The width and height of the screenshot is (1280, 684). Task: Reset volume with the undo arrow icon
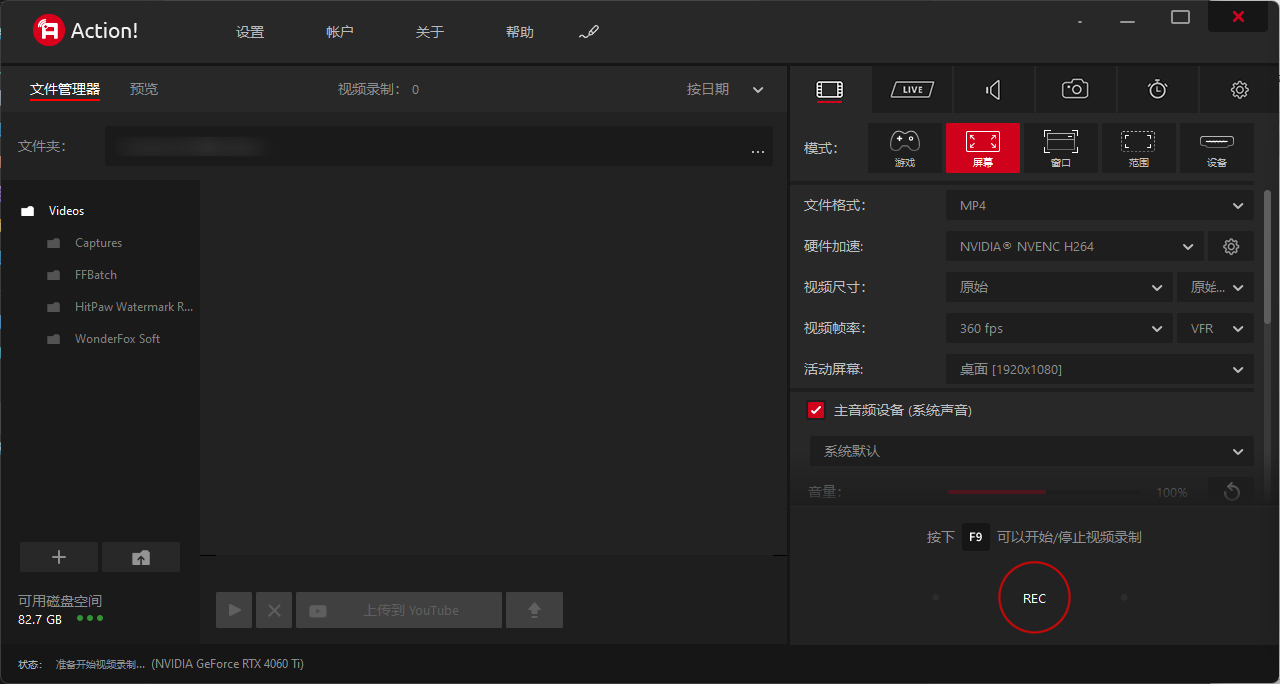[1231, 491]
